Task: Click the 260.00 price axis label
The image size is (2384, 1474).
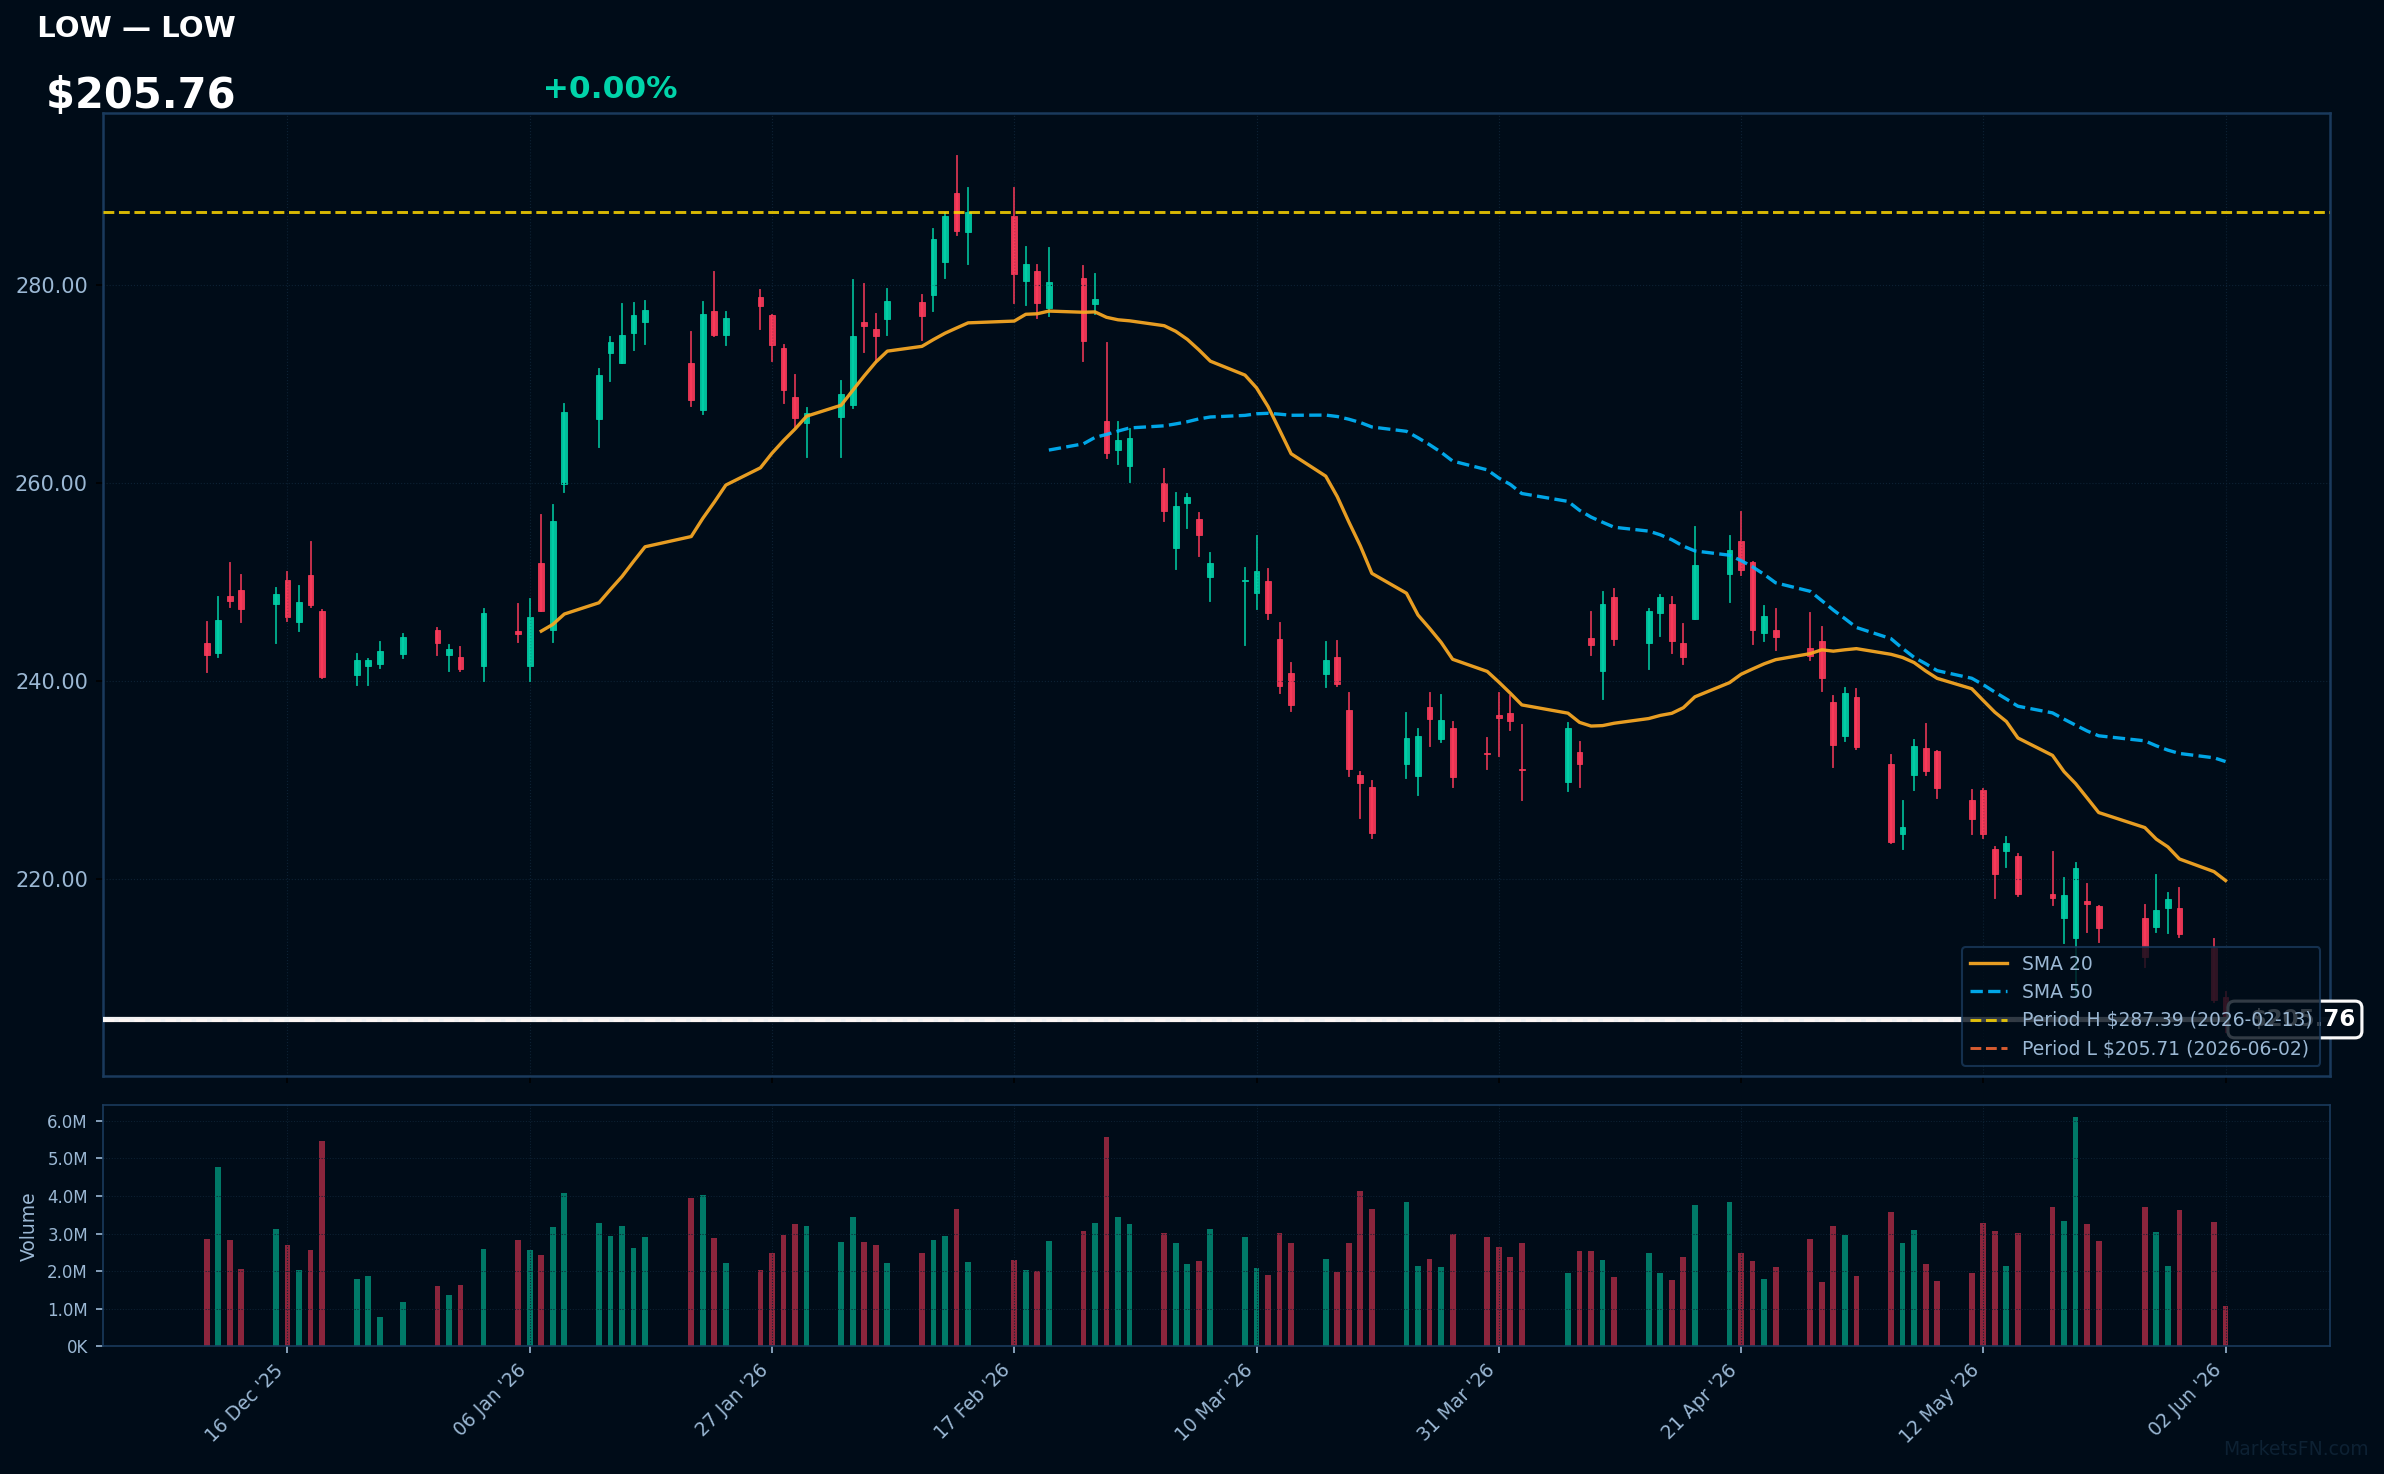Action: (52, 484)
